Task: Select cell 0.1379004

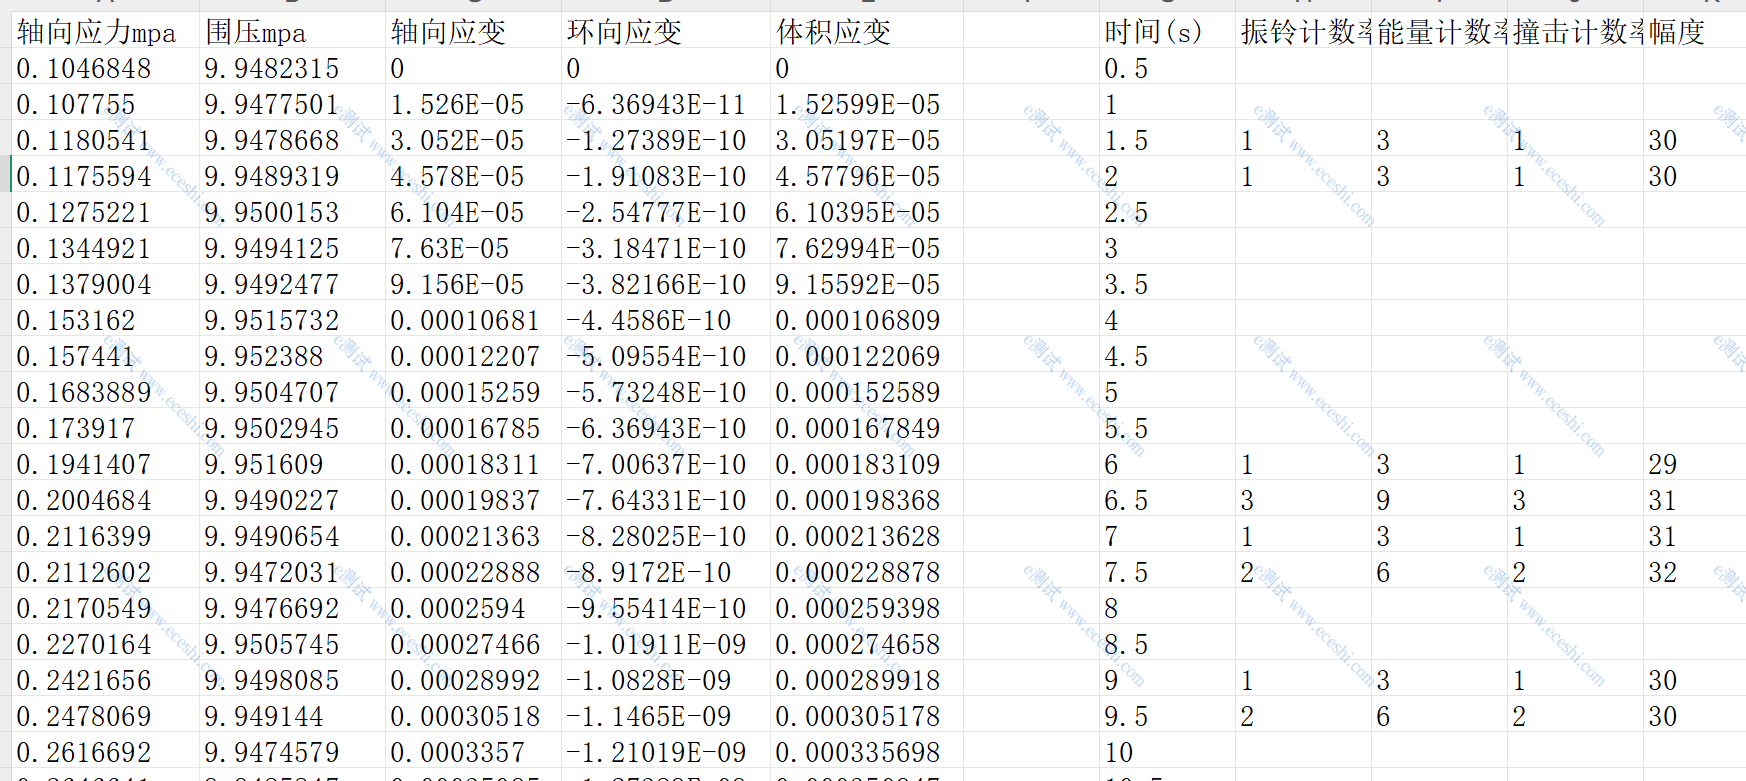Action: [106, 283]
